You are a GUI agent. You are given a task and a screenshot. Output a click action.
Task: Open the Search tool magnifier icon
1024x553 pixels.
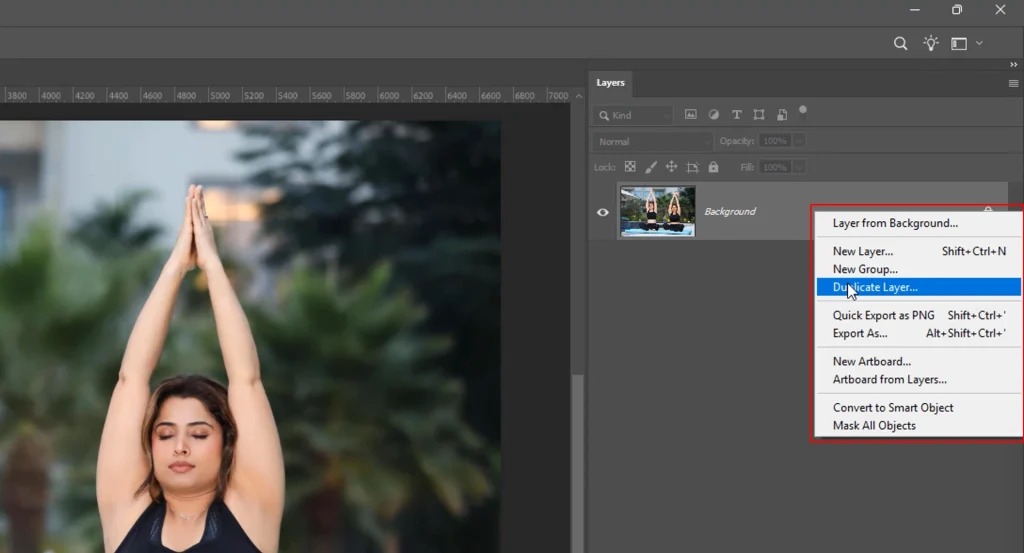pos(900,44)
